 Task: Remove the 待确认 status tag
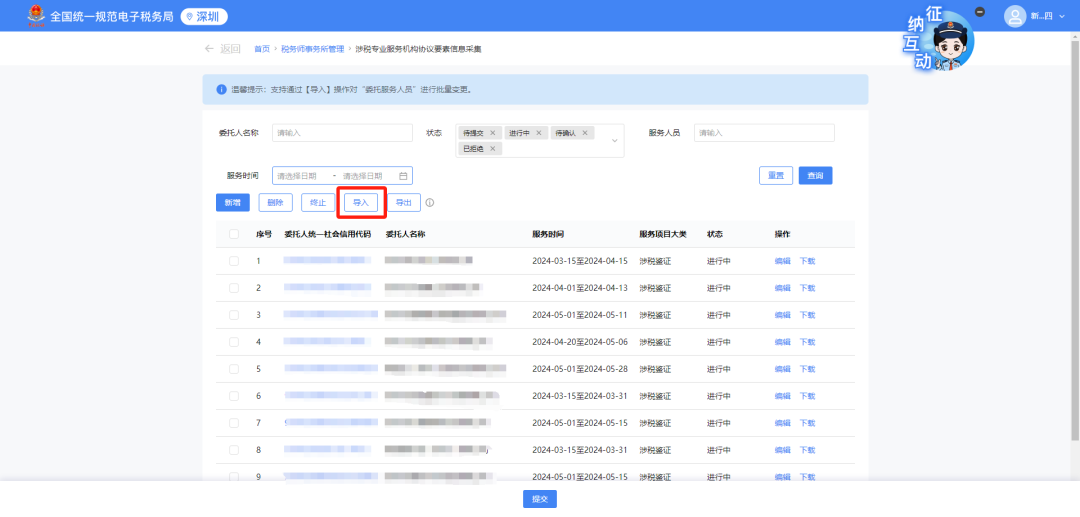tap(585, 133)
